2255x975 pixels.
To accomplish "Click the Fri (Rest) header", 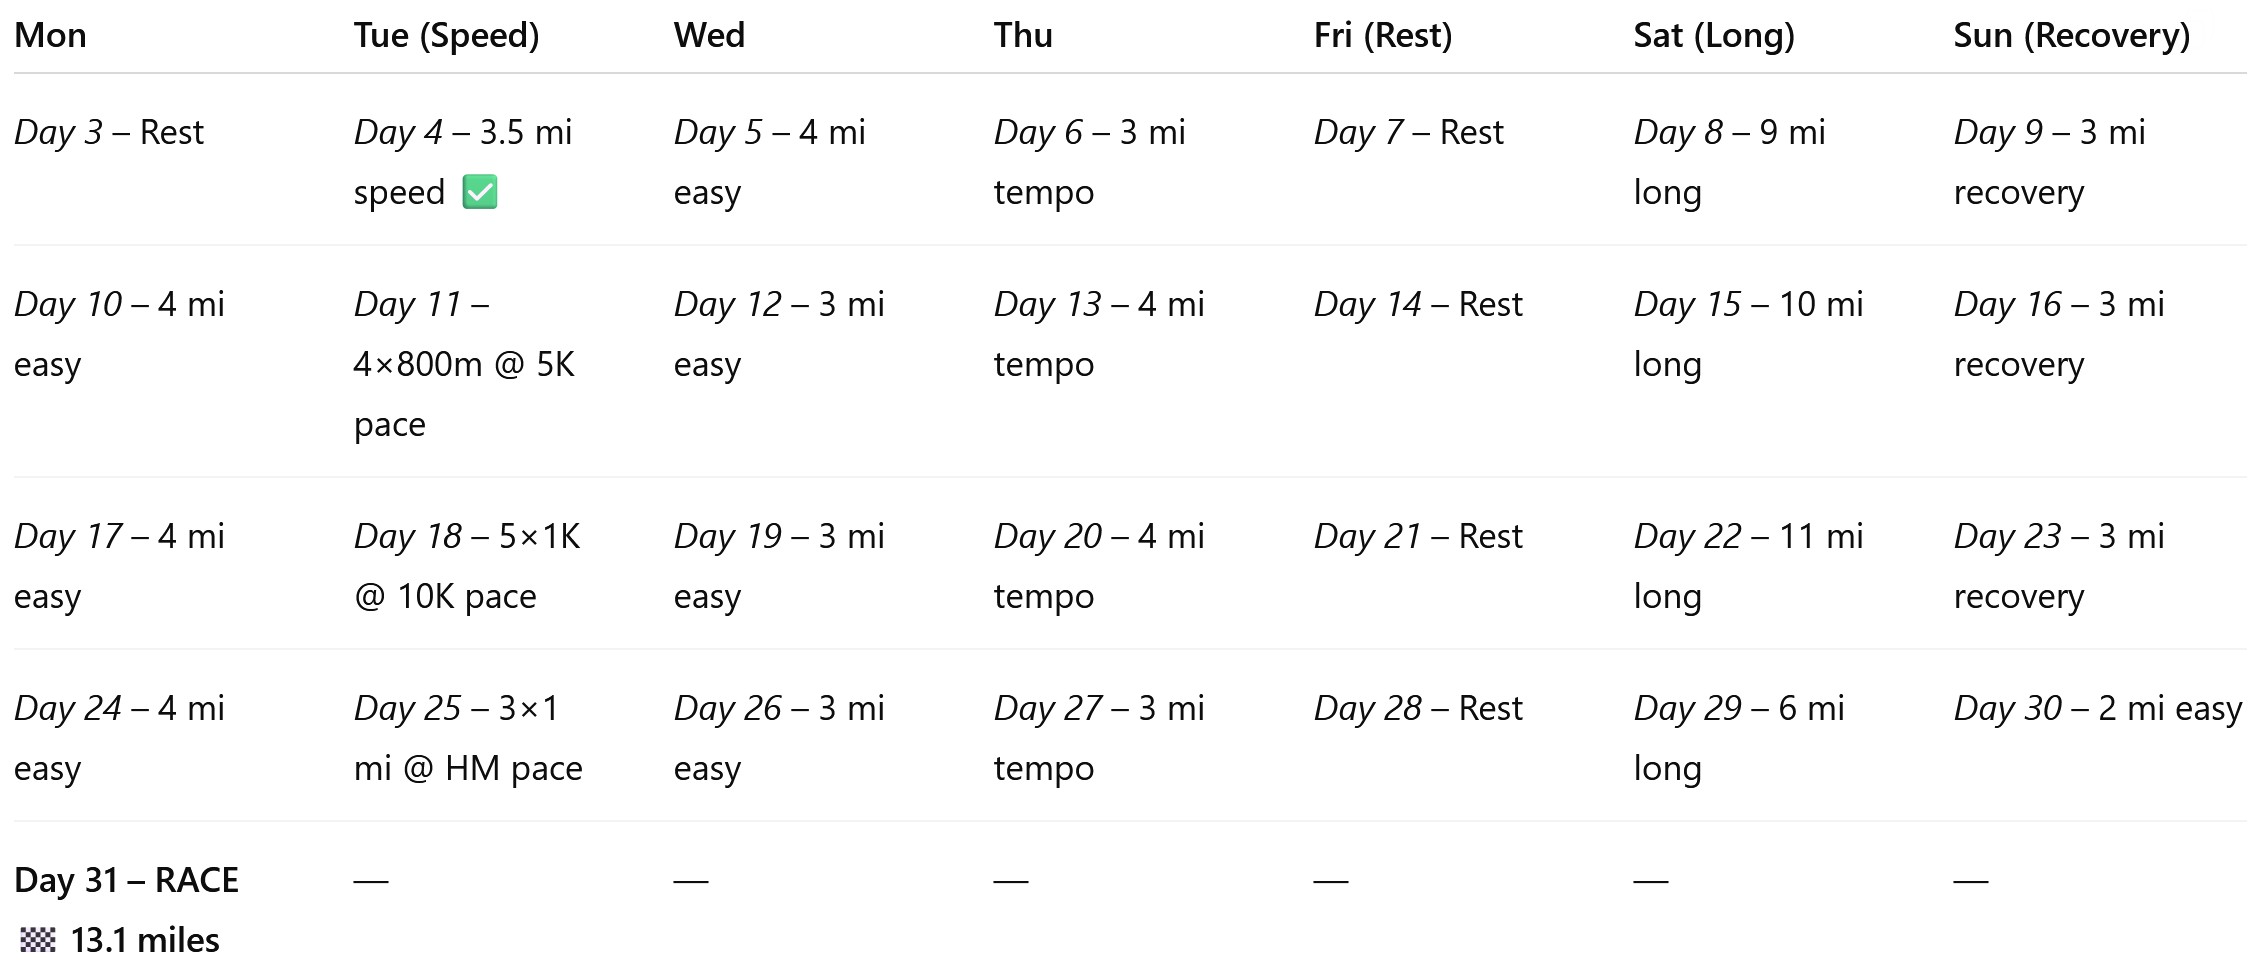I will (x=1382, y=36).
